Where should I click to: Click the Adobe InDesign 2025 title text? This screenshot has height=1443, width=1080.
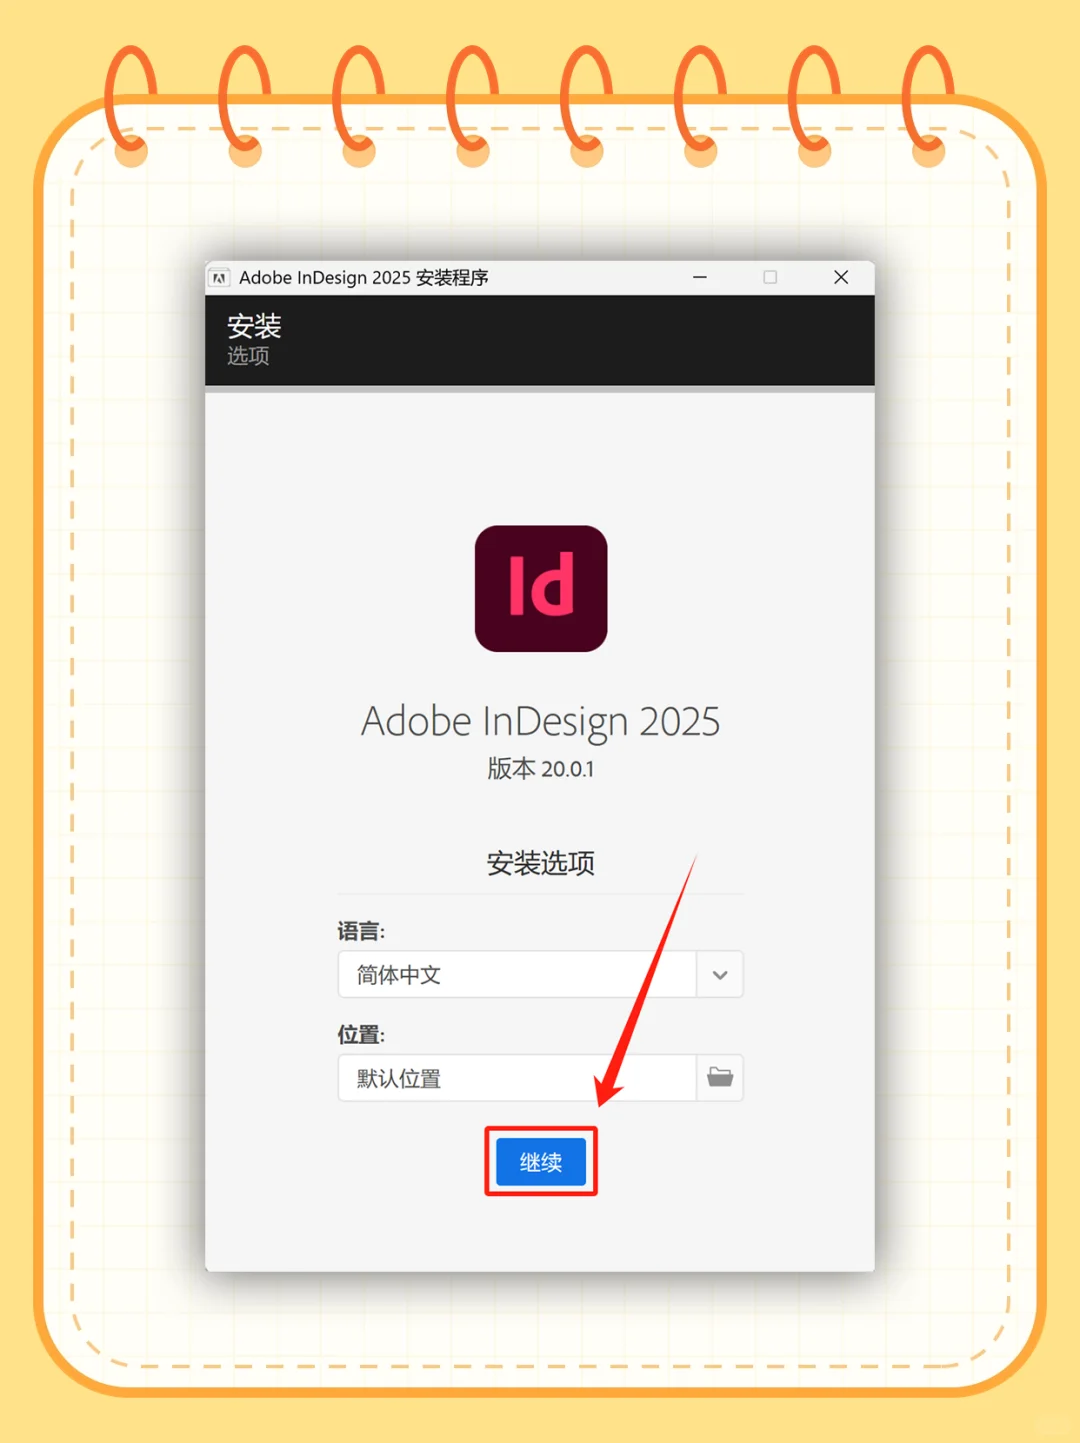(x=540, y=720)
